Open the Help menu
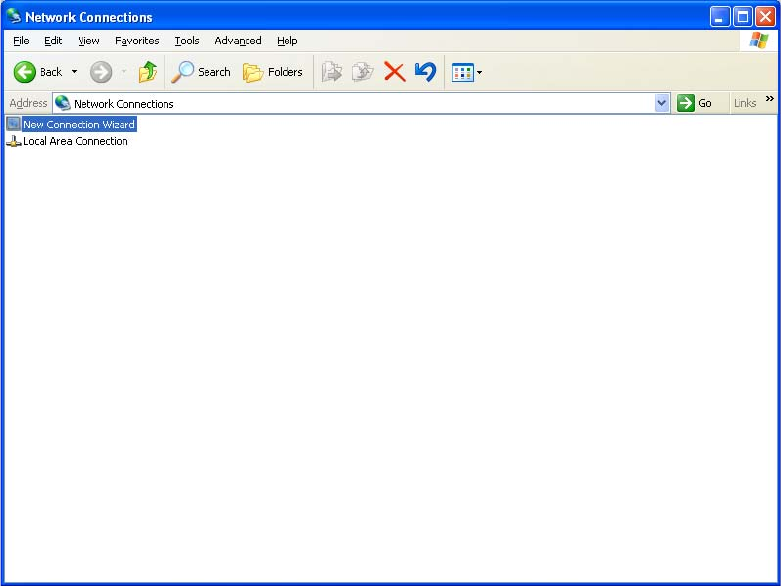781x586 pixels. coord(287,41)
